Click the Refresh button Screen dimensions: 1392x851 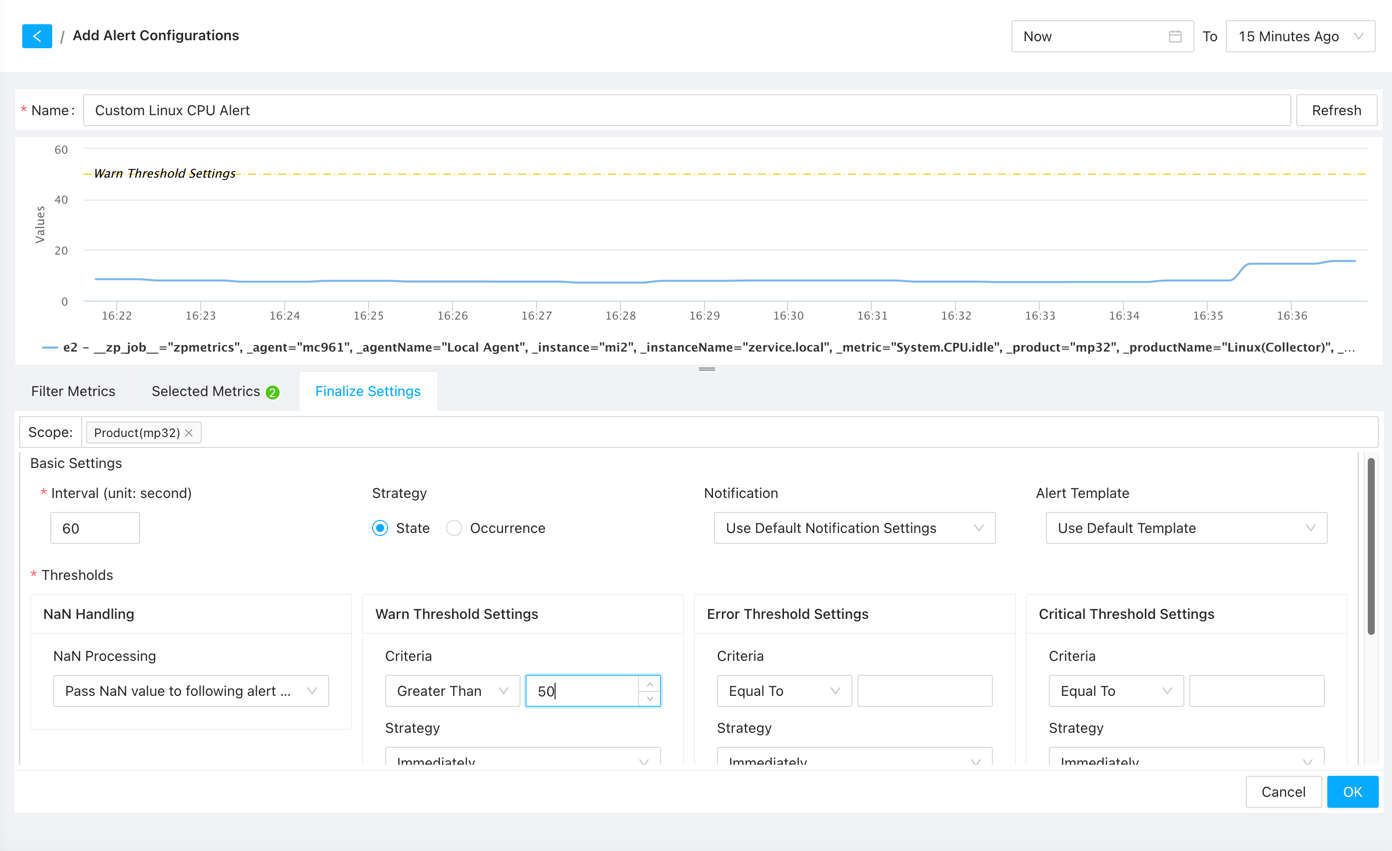tap(1336, 110)
